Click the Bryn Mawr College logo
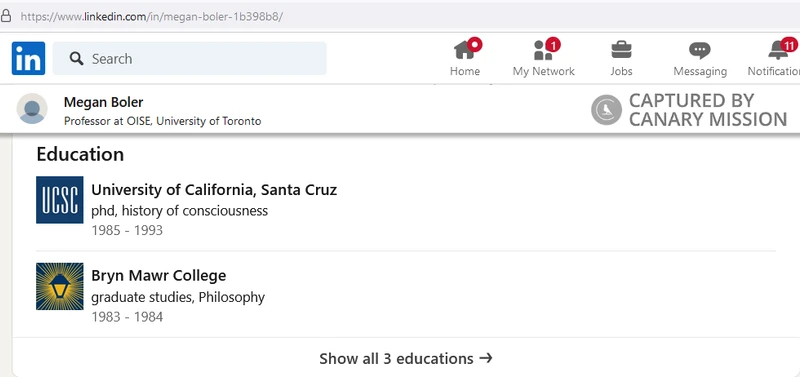Image resolution: width=800 pixels, height=377 pixels. (60, 286)
